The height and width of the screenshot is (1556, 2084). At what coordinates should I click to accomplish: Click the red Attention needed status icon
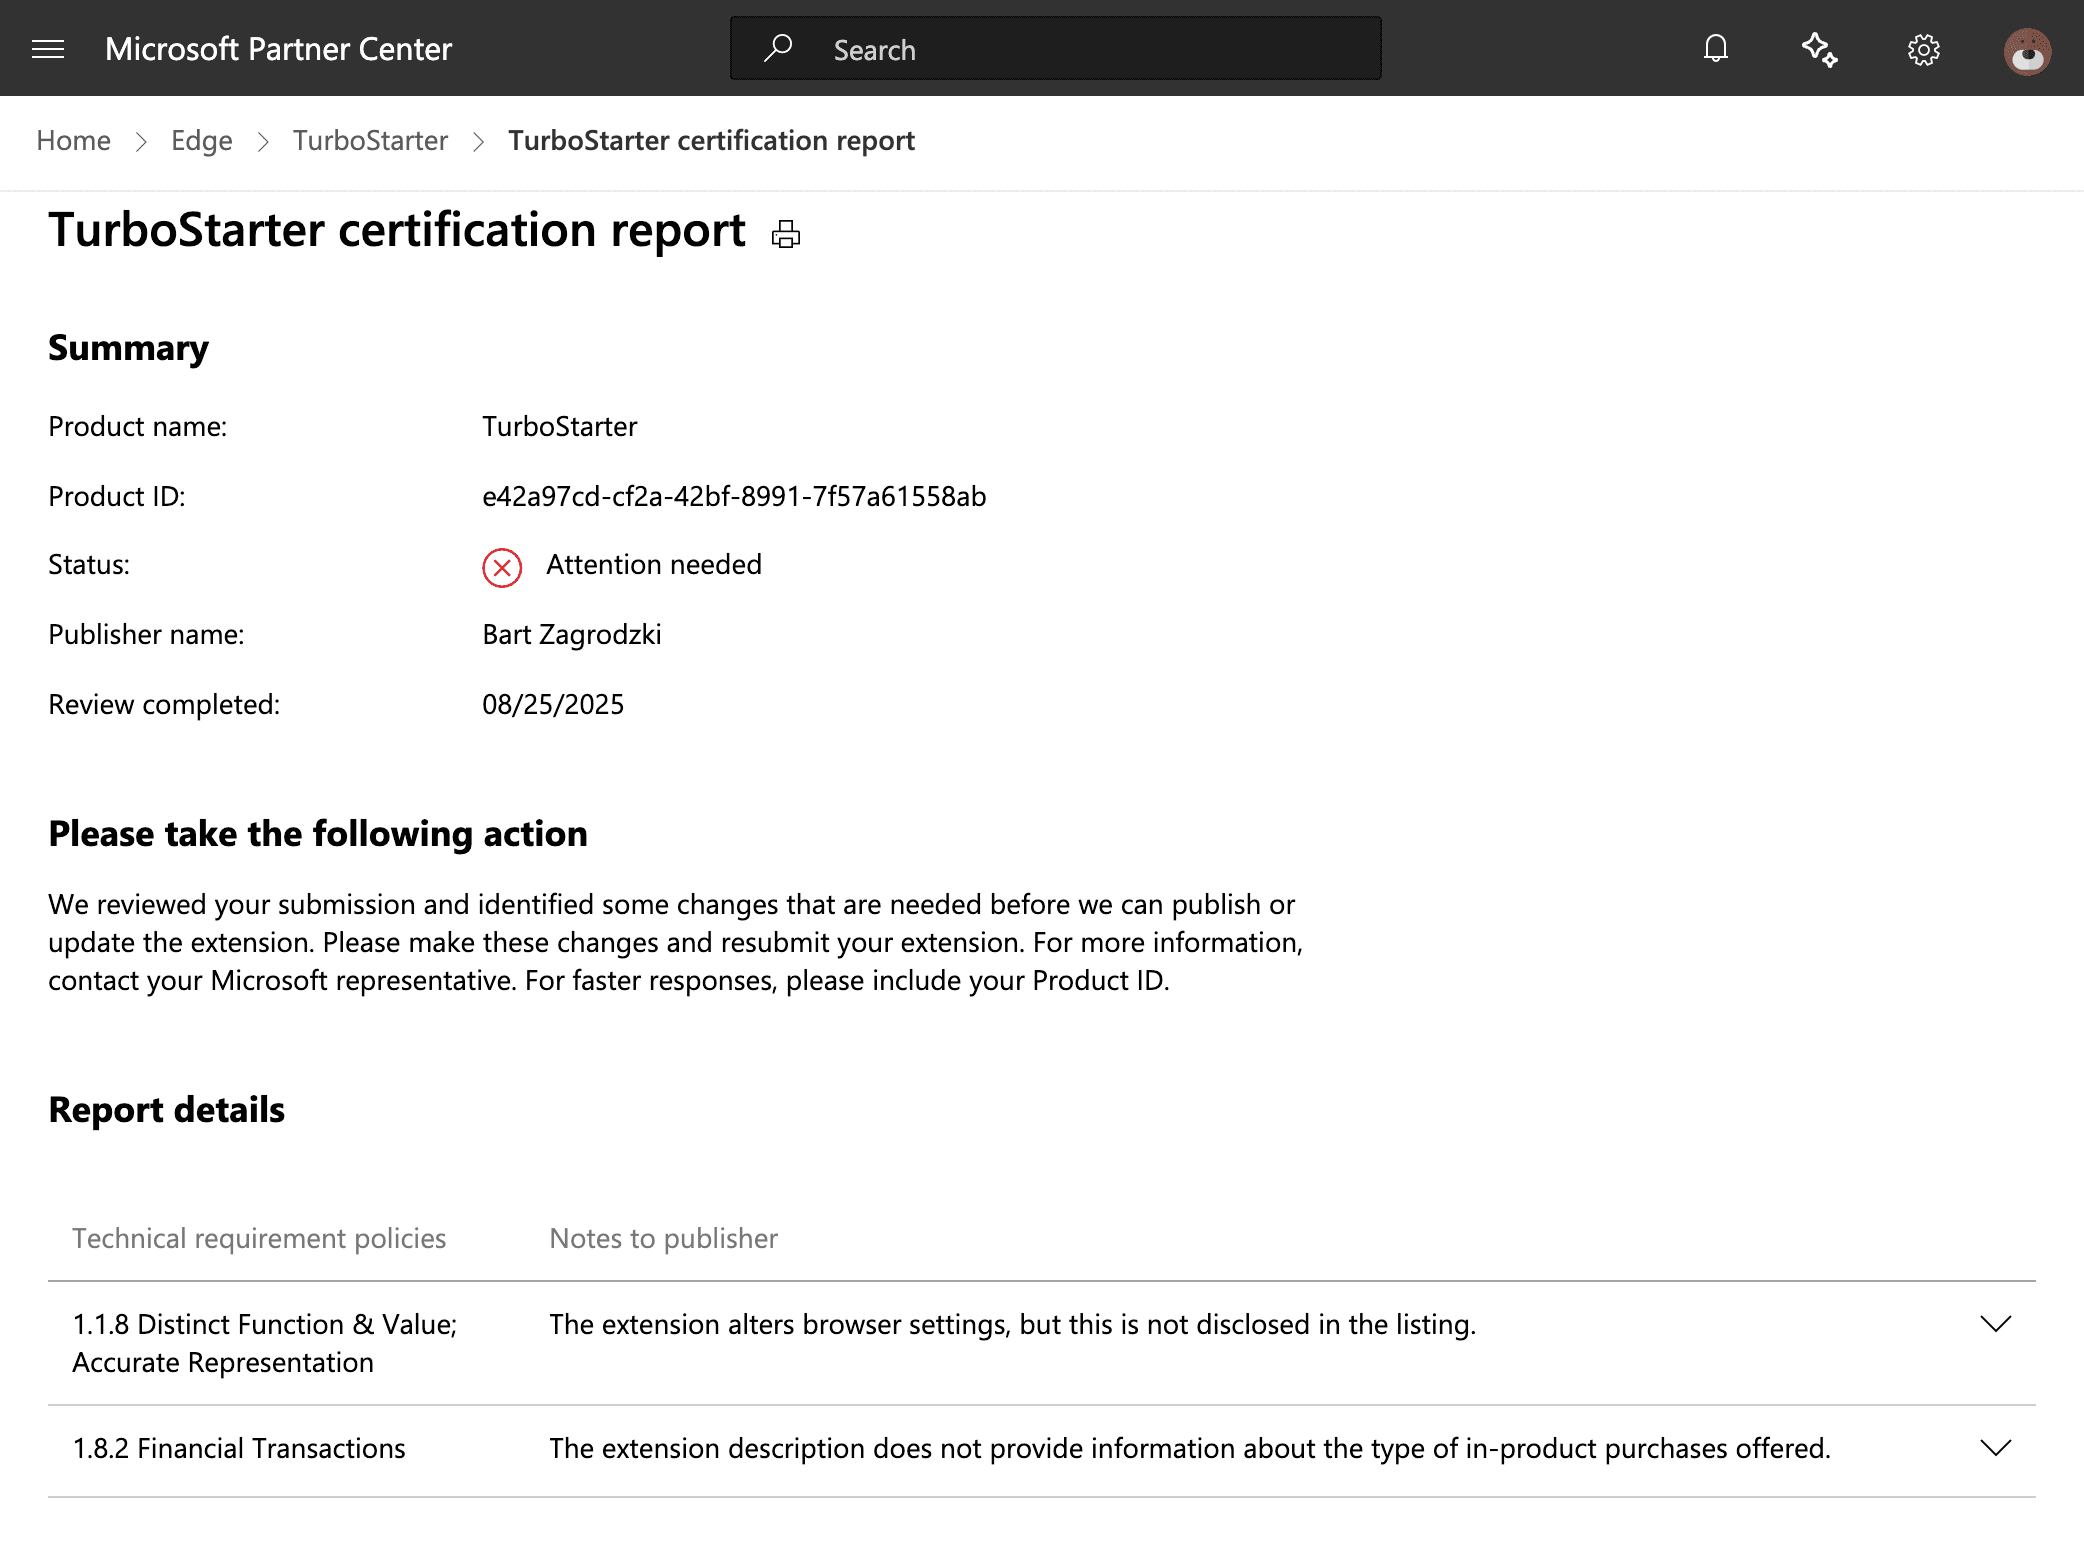tap(501, 567)
